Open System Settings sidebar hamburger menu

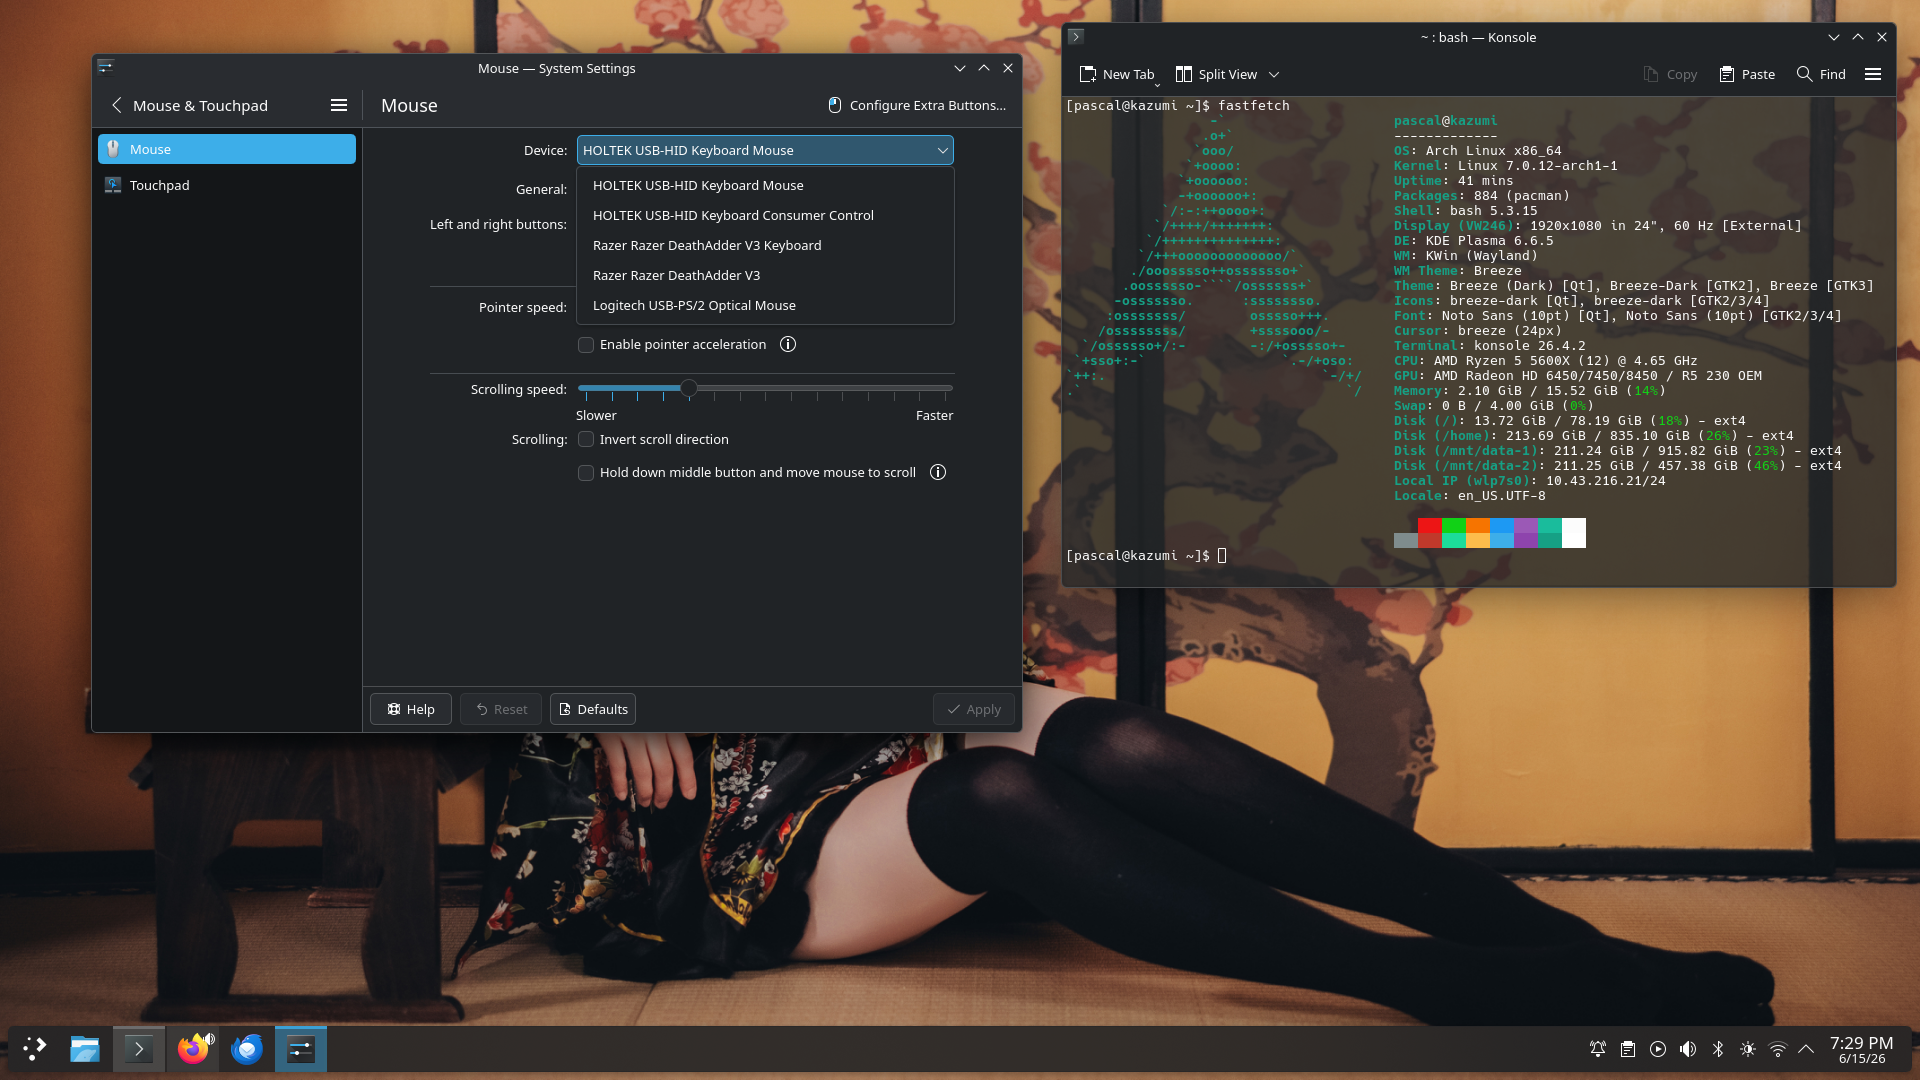(339, 105)
